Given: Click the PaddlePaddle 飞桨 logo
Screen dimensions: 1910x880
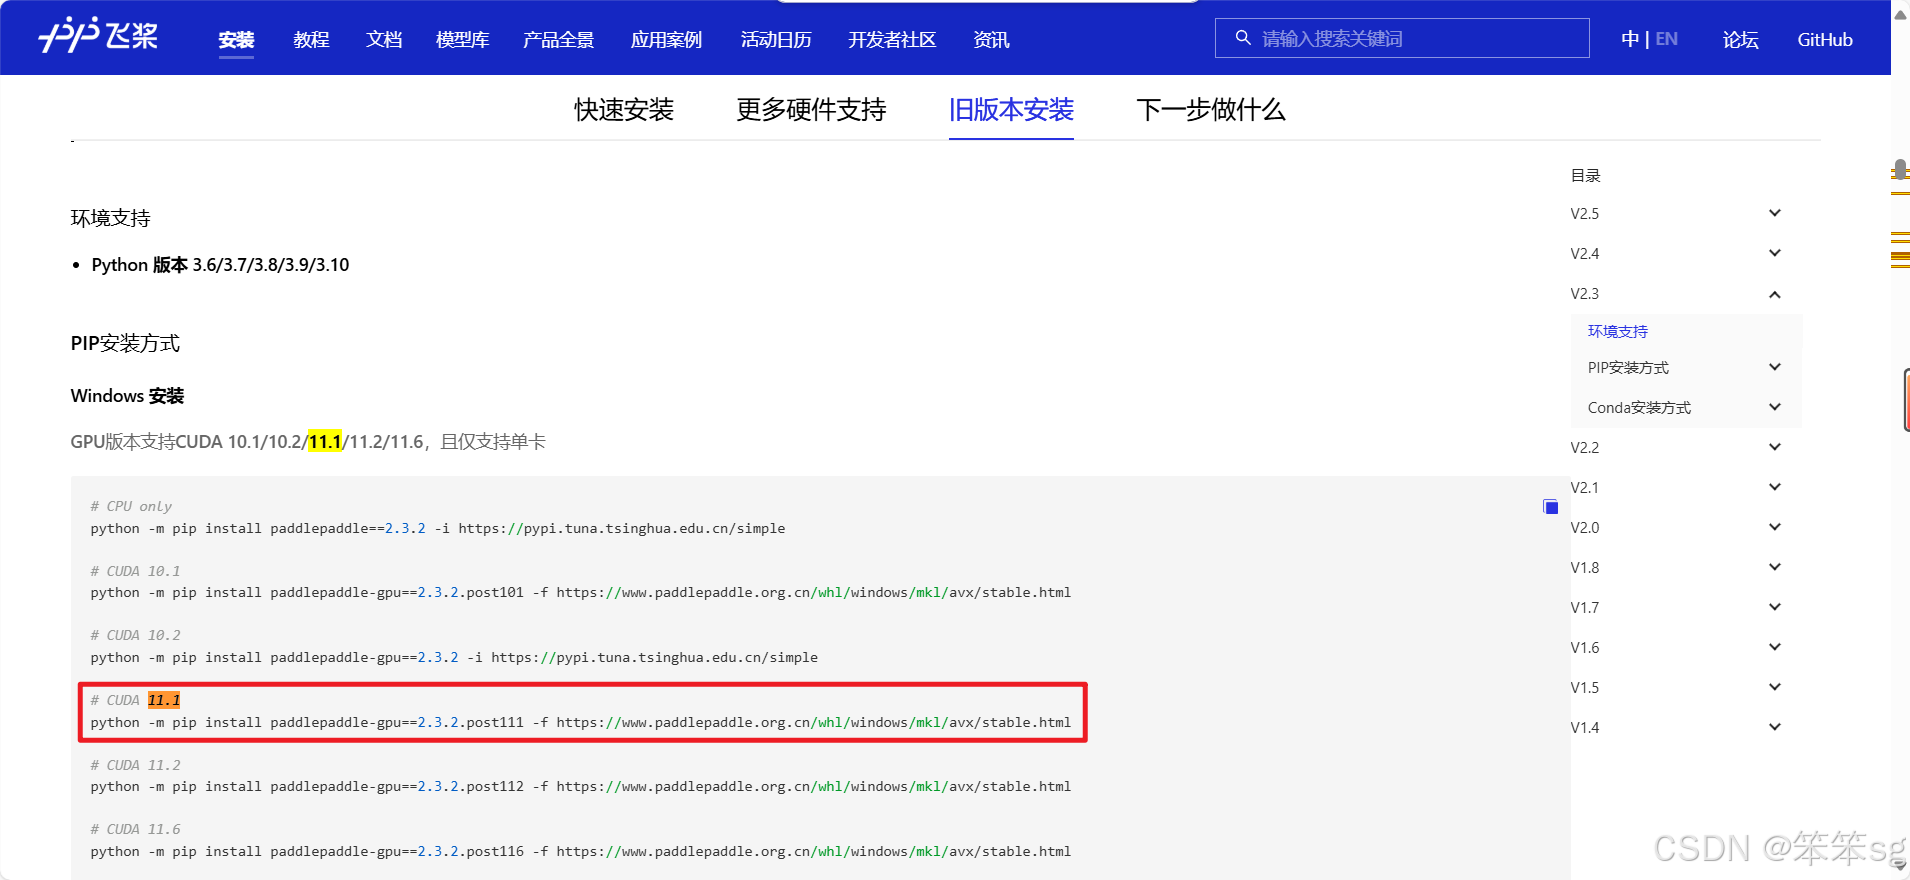Looking at the screenshot, I should pos(98,36).
